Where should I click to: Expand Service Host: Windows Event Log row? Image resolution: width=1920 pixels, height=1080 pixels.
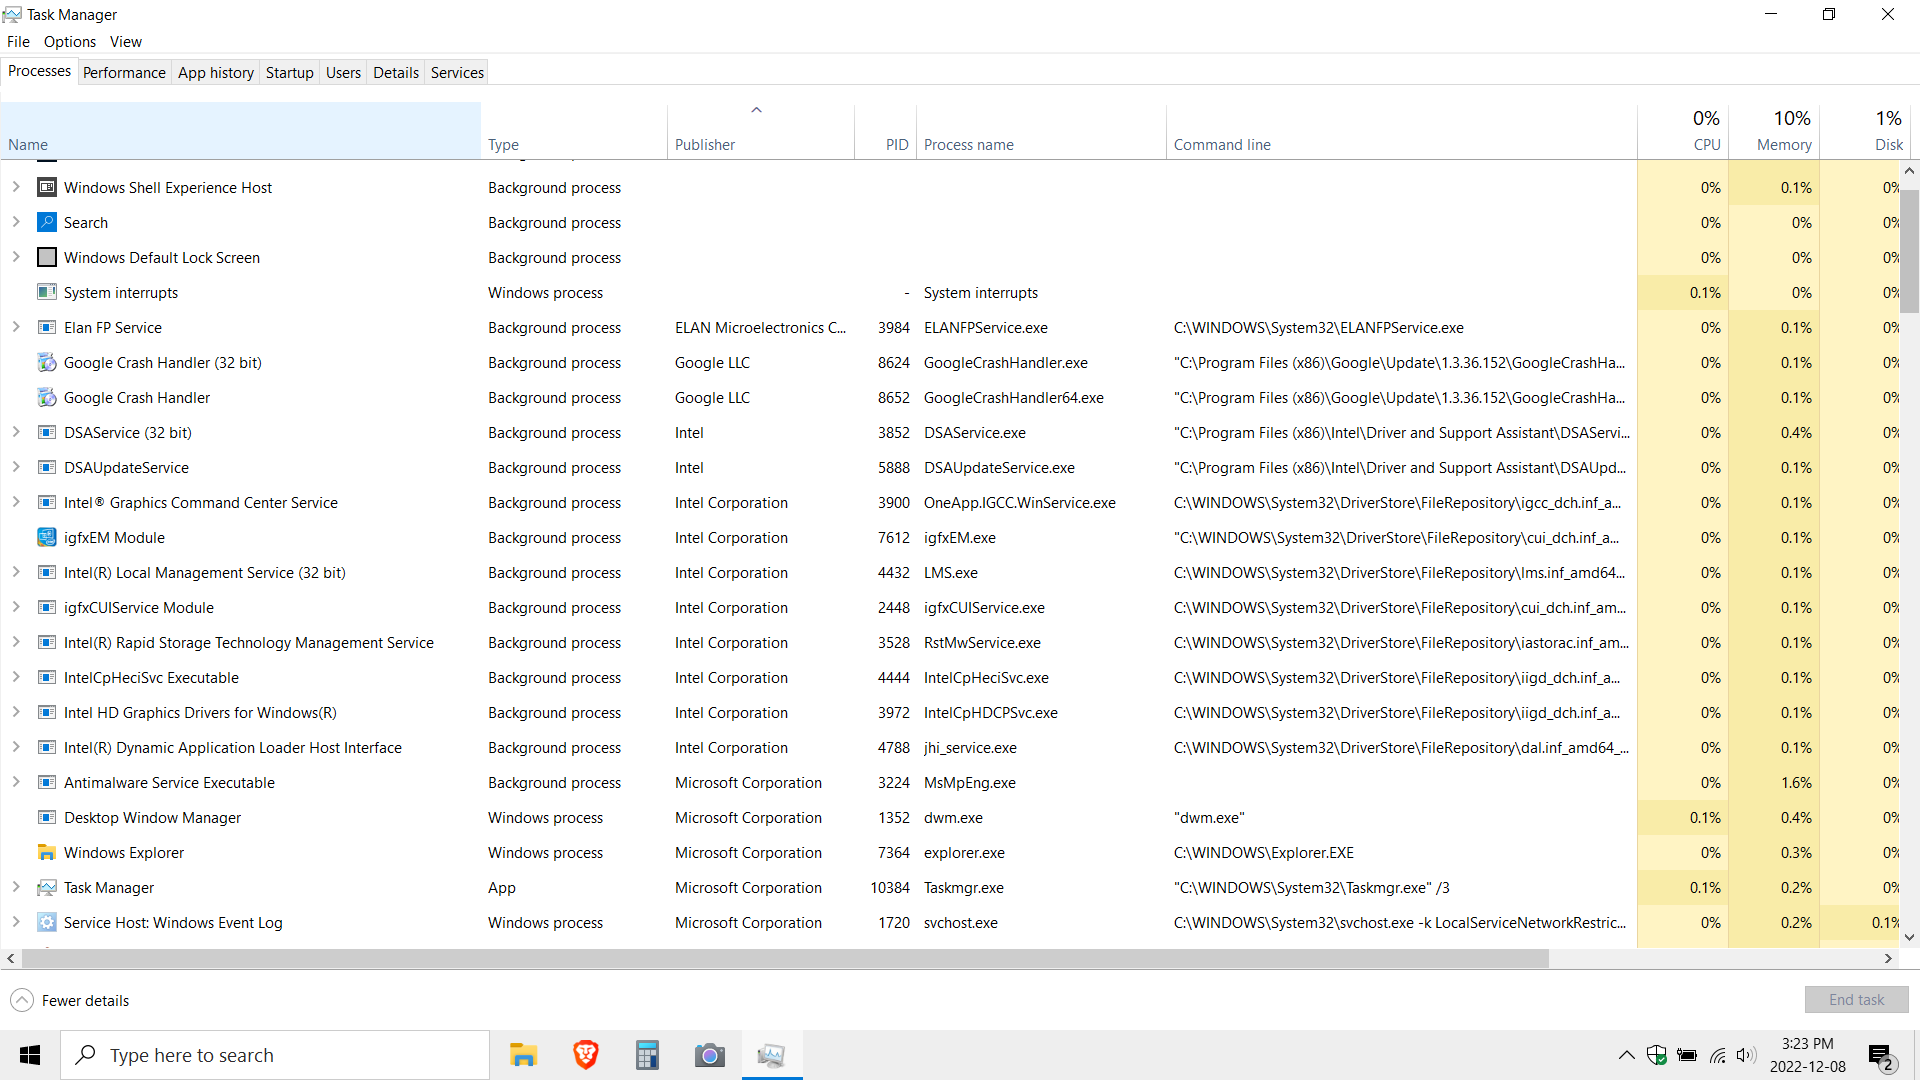[16, 922]
